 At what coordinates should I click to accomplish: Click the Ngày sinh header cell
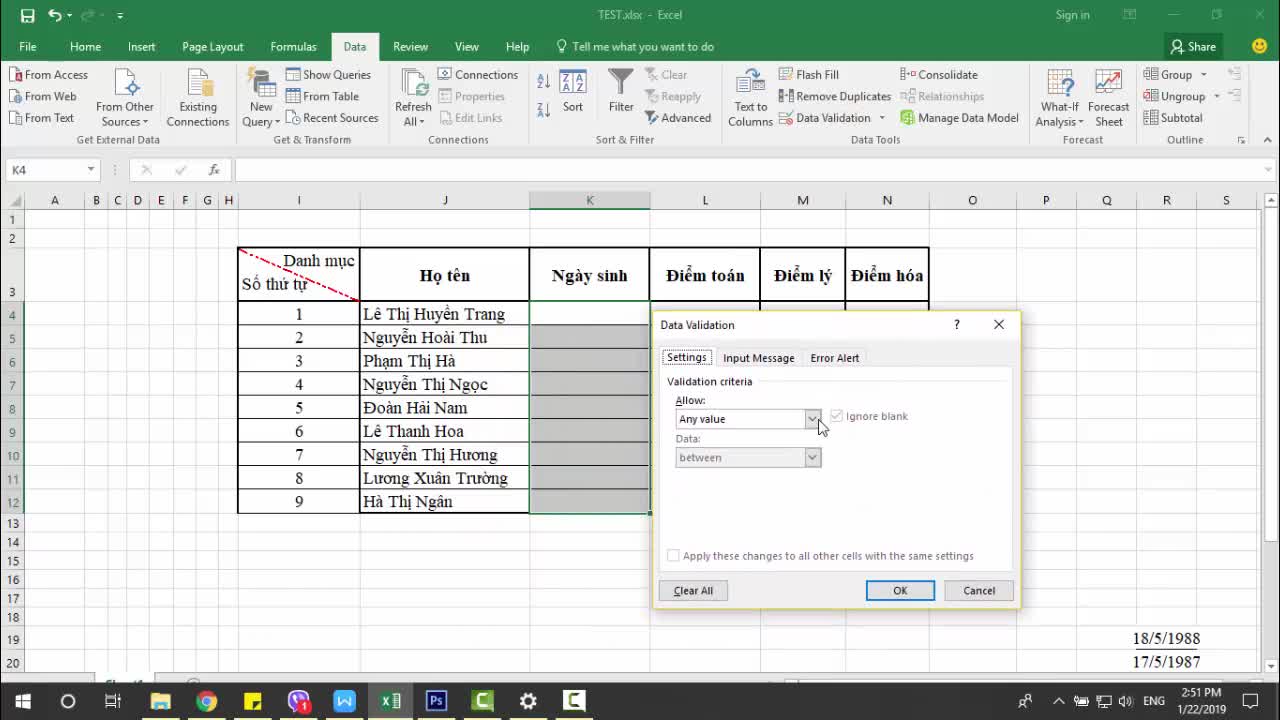click(x=589, y=275)
